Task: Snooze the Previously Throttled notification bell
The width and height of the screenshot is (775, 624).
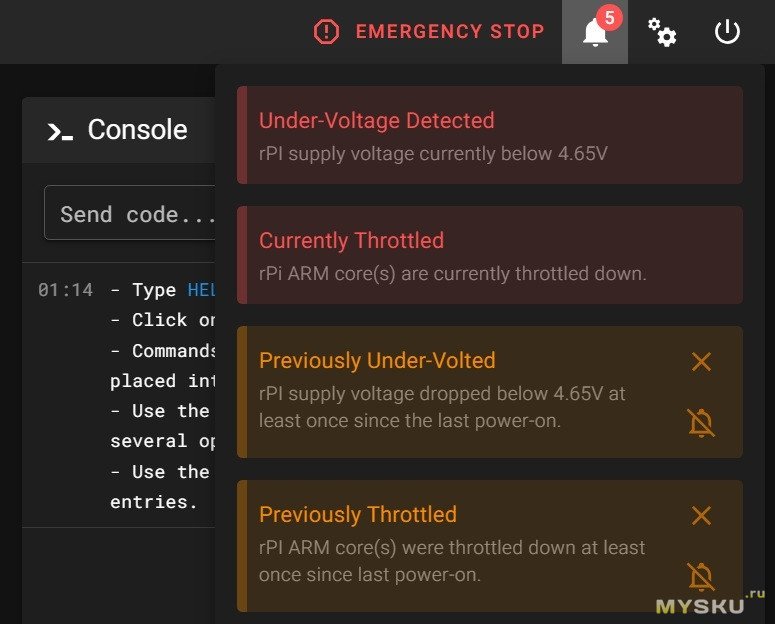Action: [701, 577]
